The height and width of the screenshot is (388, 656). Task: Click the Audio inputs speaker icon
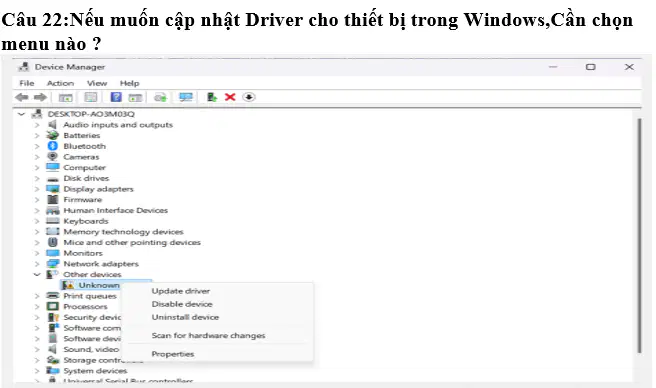click(53, 124)
